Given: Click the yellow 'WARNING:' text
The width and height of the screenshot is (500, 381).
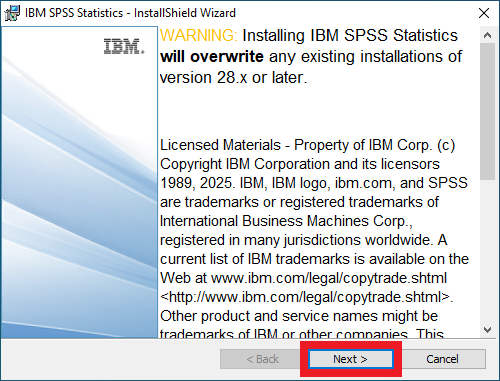Looking at the screenshot, I should point(198,35).
